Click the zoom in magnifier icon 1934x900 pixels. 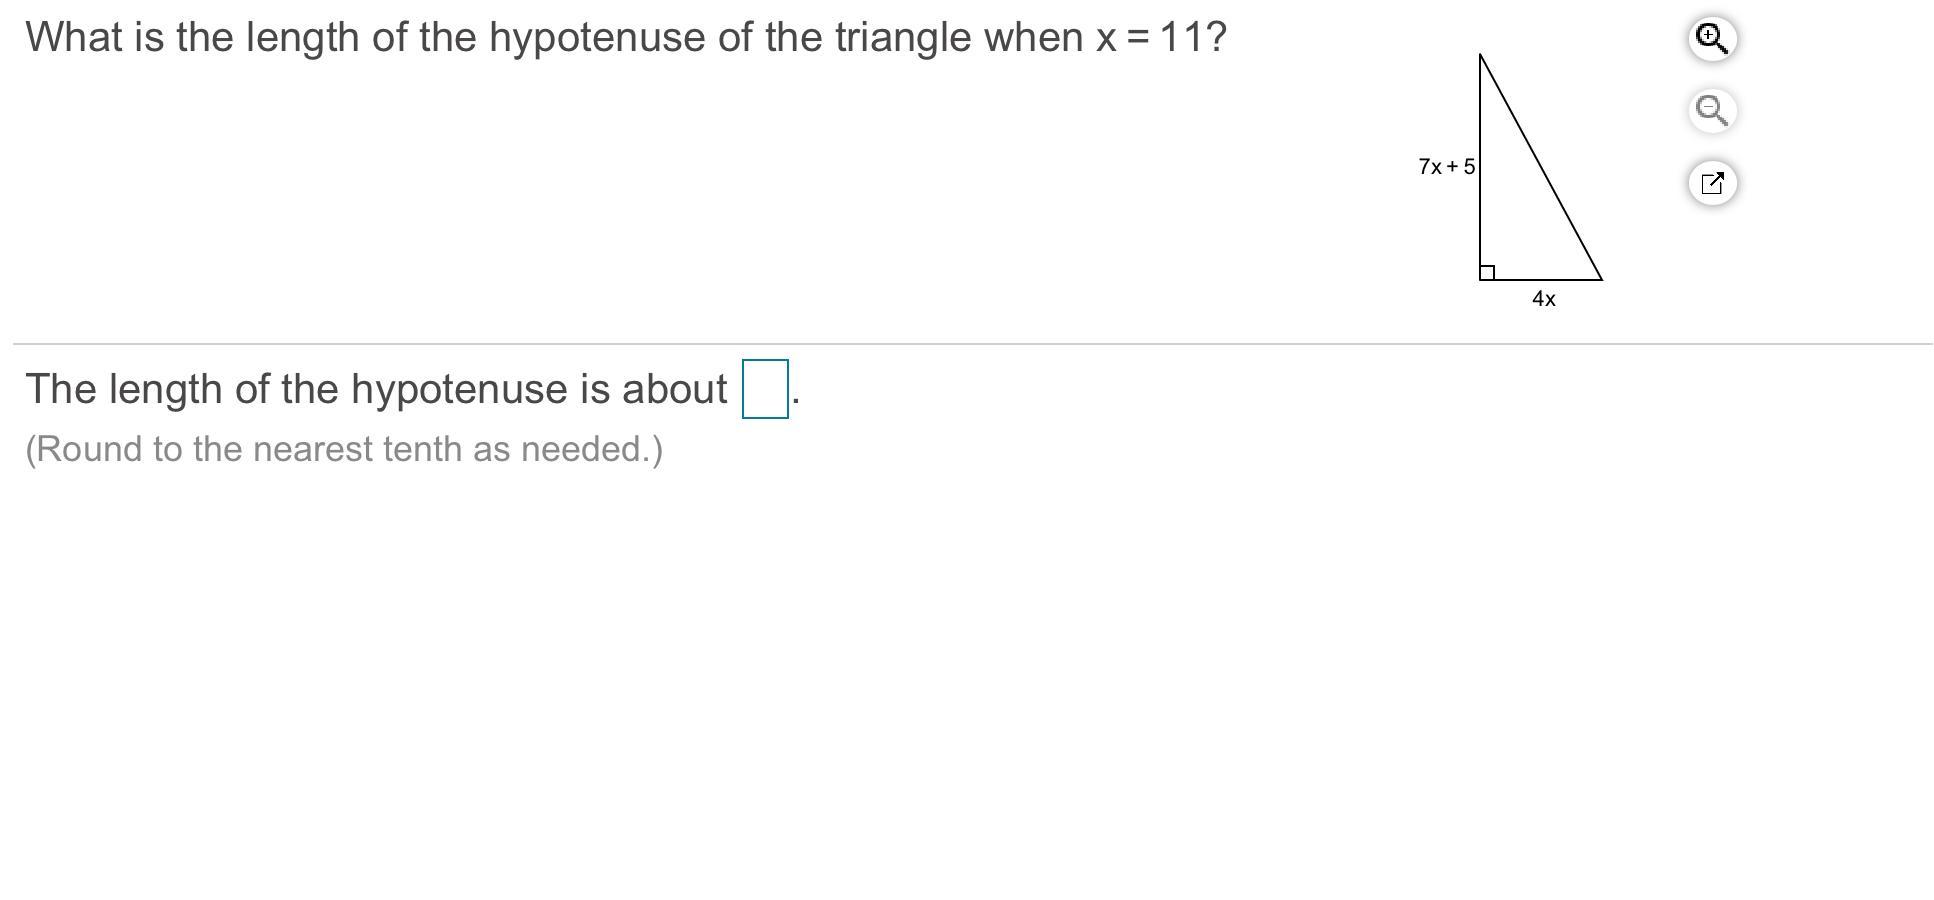[x=1712, y=38]
